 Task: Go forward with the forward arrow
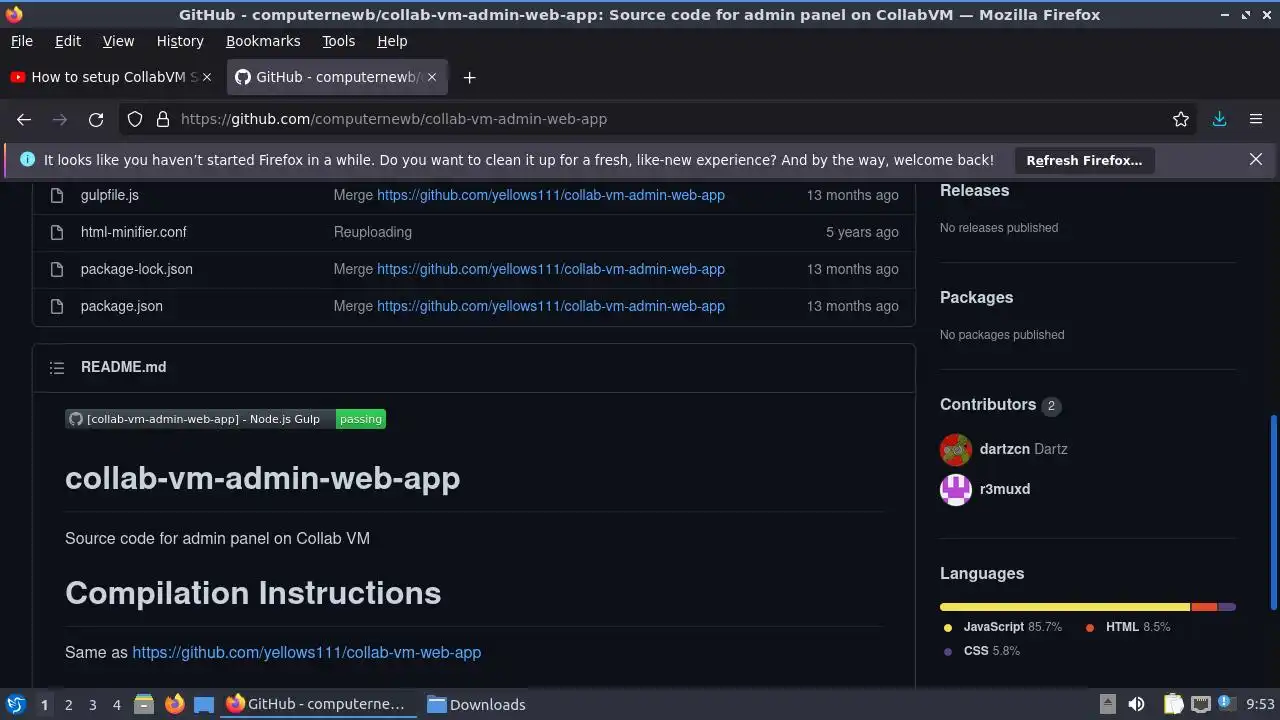pyautogui.click(x=60, y=119)
